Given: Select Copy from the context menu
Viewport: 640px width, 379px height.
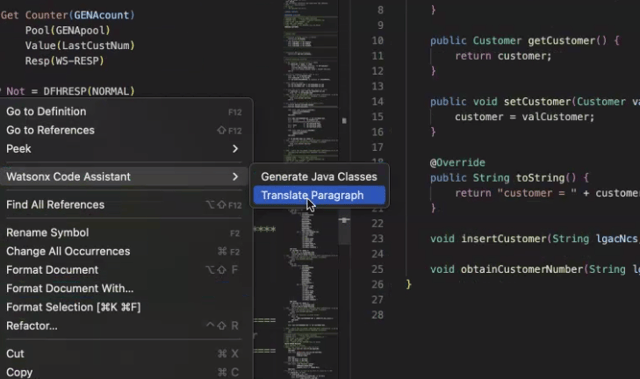Looking at the screenshot, I should pos(124,372).
